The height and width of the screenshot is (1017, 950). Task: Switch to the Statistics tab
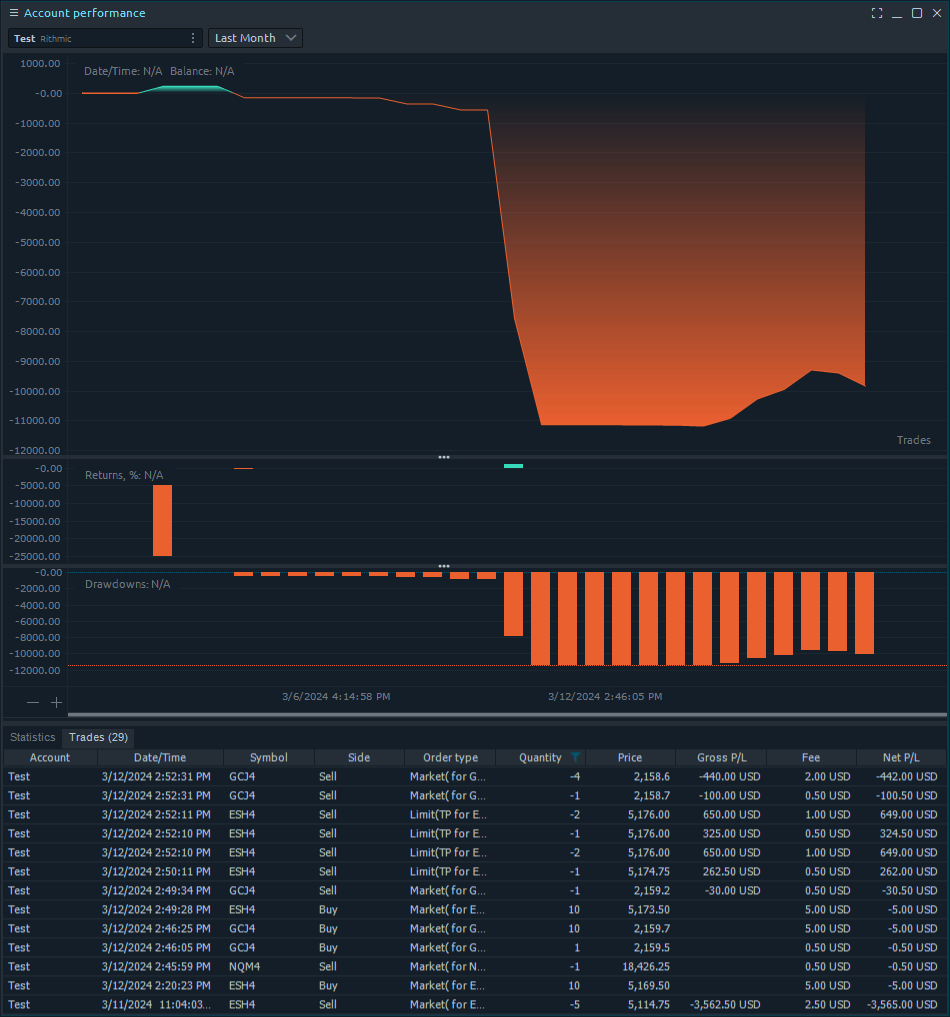pyautogui.click(x=32, y=737)
